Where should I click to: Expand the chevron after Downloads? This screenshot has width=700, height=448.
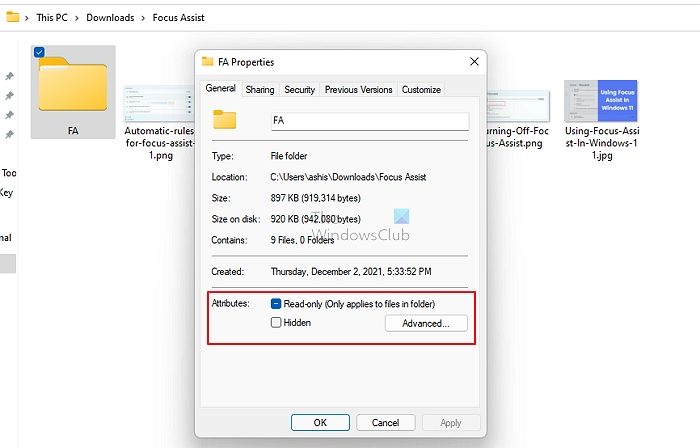[143, 18]
